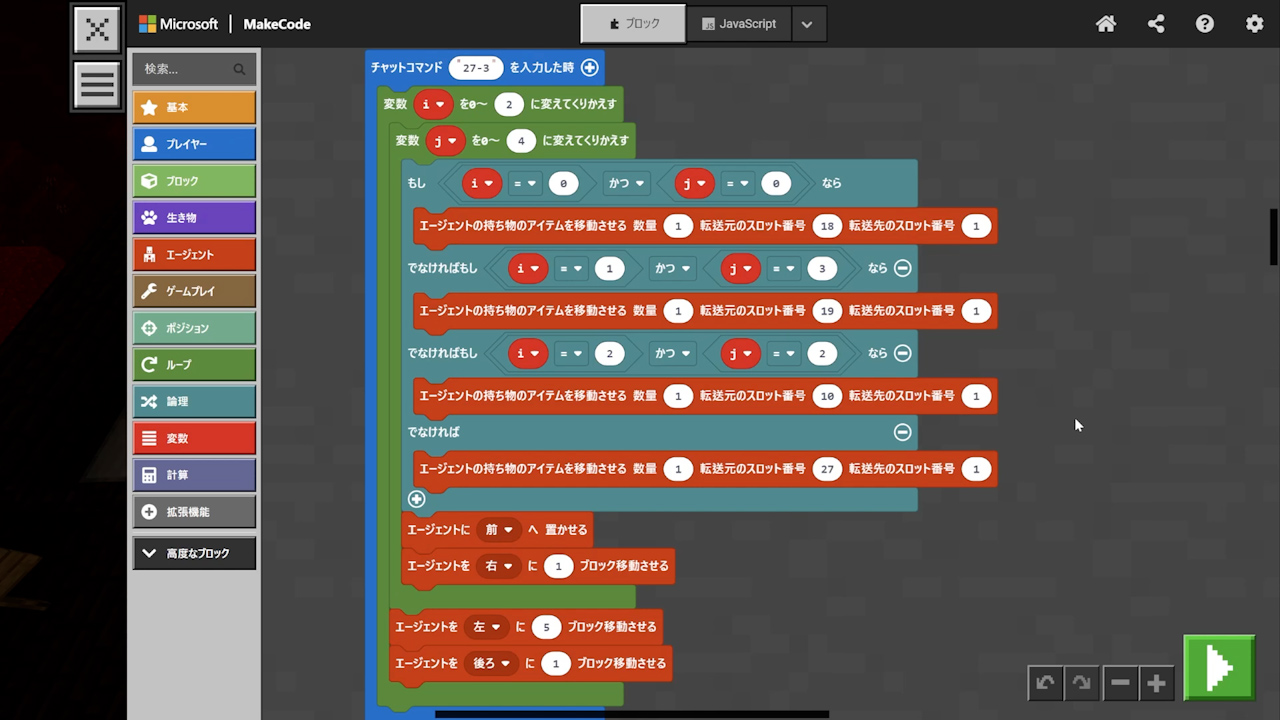Click the 検索 block search field
This screenshot has width=1280, height=720.
pos(185,69)
